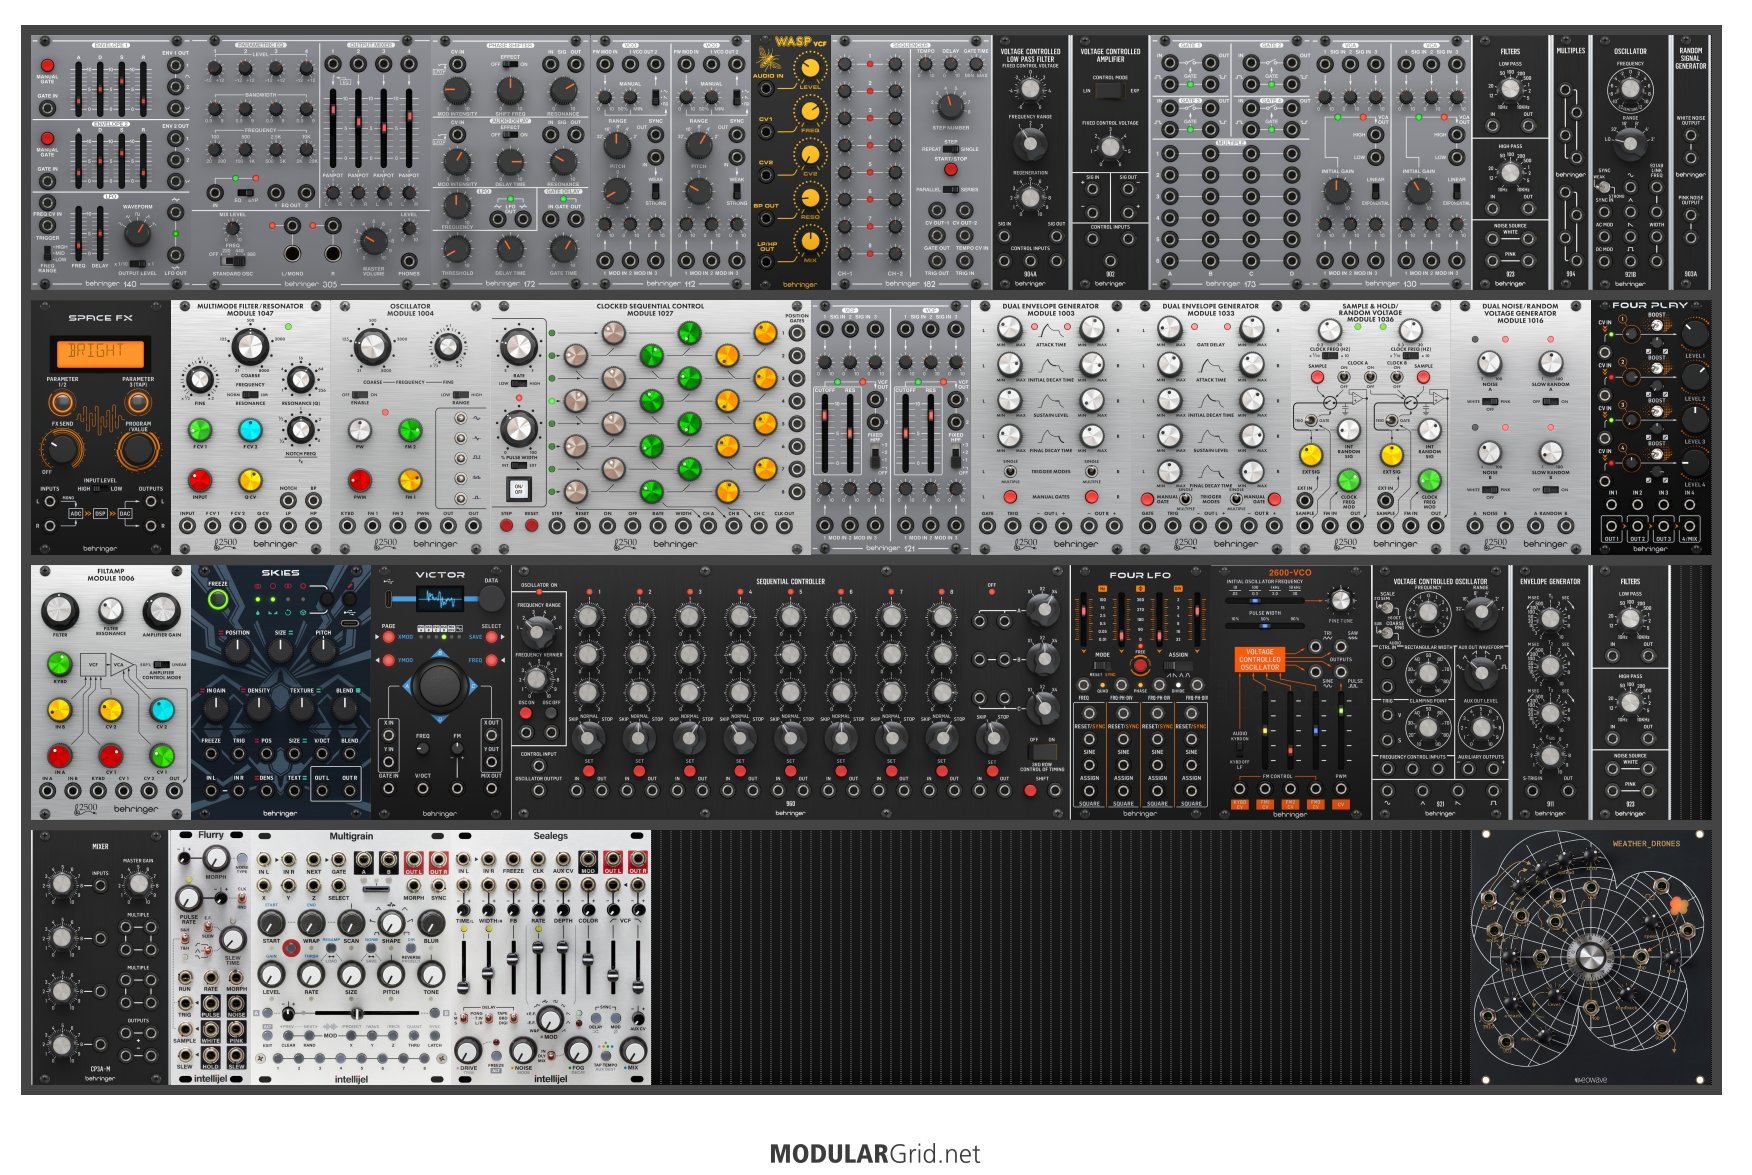The width and height of the screenshot is (1752, 1175).
Task: Toggle Space FX input level HIGH/LOW switch
Action: click(x=100, y=489)
